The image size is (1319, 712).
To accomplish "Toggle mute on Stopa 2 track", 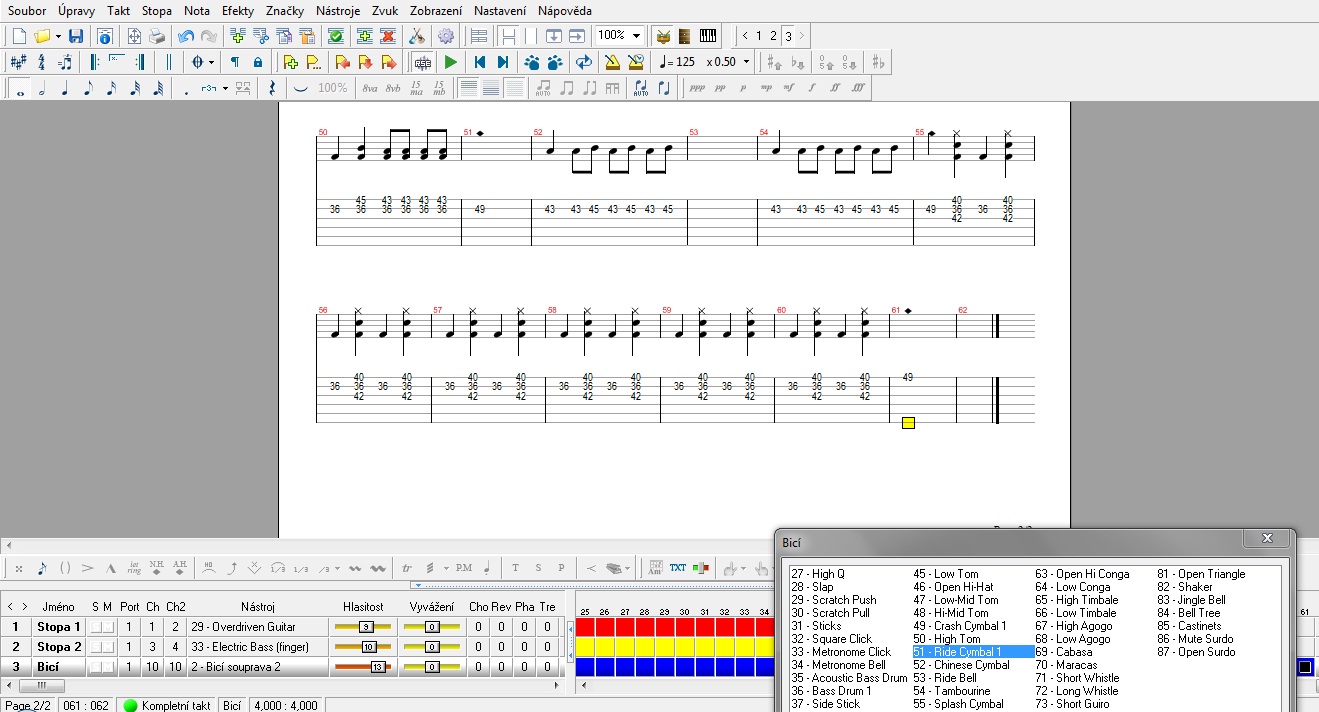I will [x=108, y=647].
